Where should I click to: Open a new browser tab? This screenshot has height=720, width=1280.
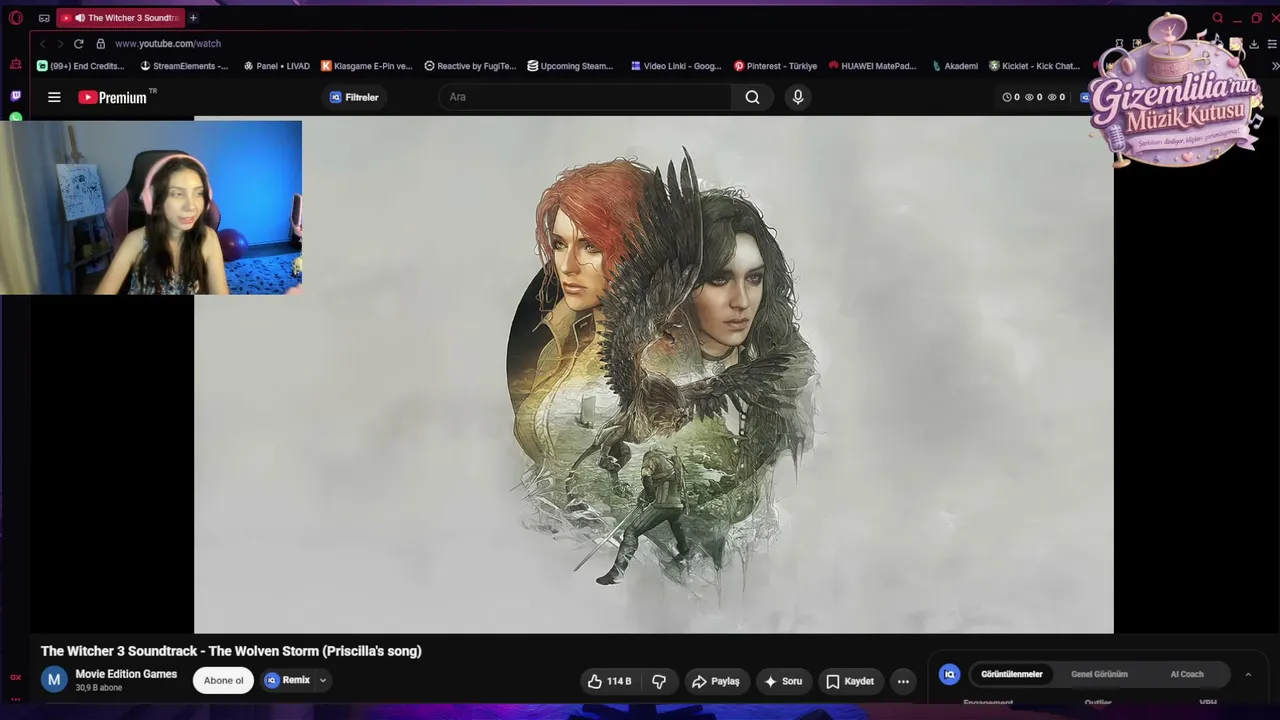(193, 18)
